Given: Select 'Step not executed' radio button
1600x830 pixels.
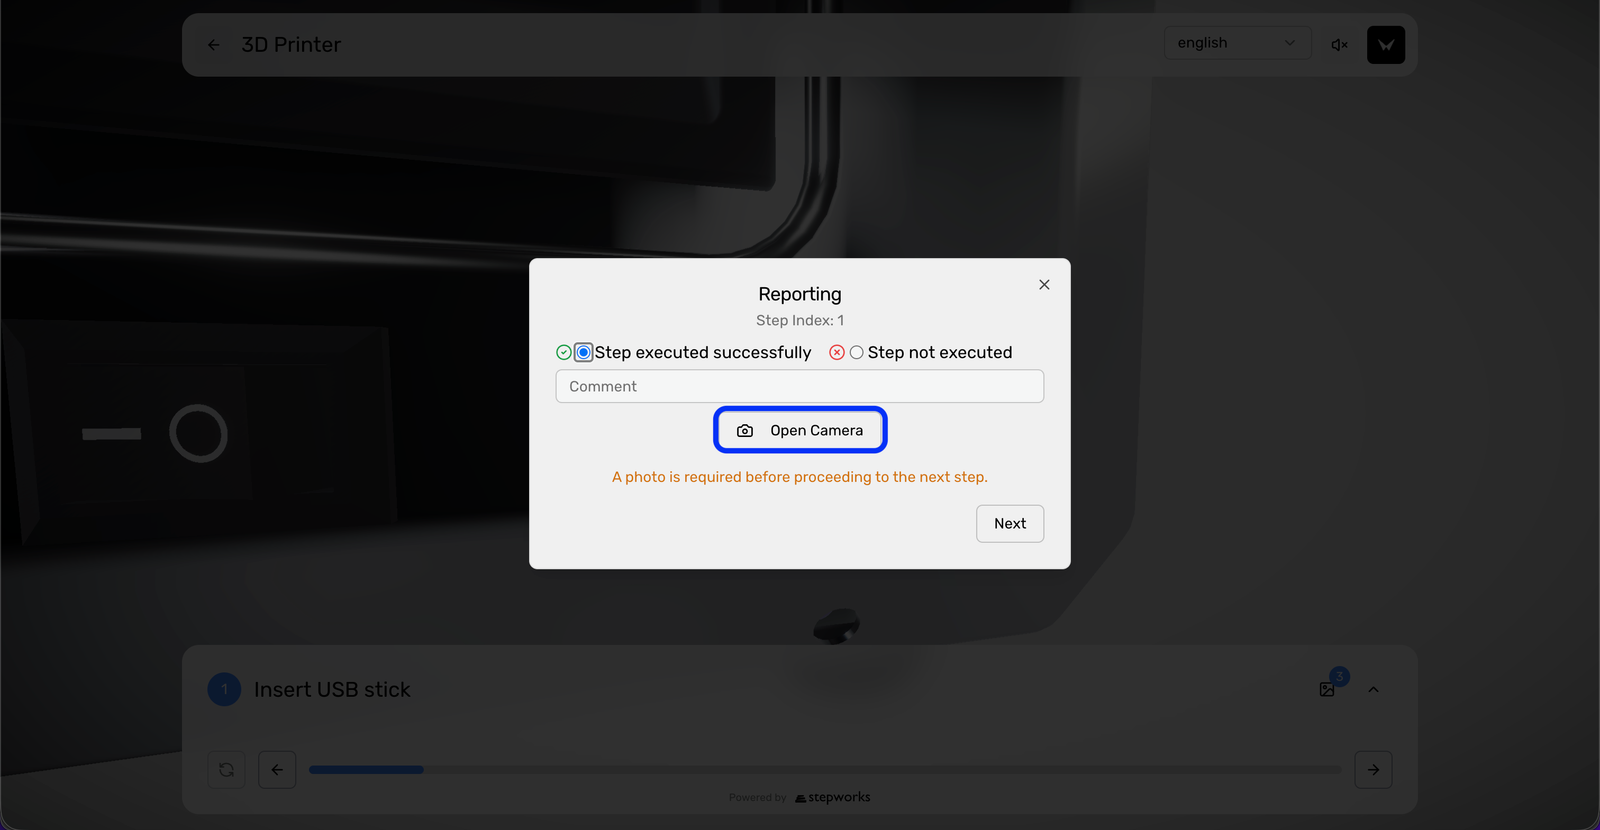Looking at the screenshot, I should [x=857, y=352].
